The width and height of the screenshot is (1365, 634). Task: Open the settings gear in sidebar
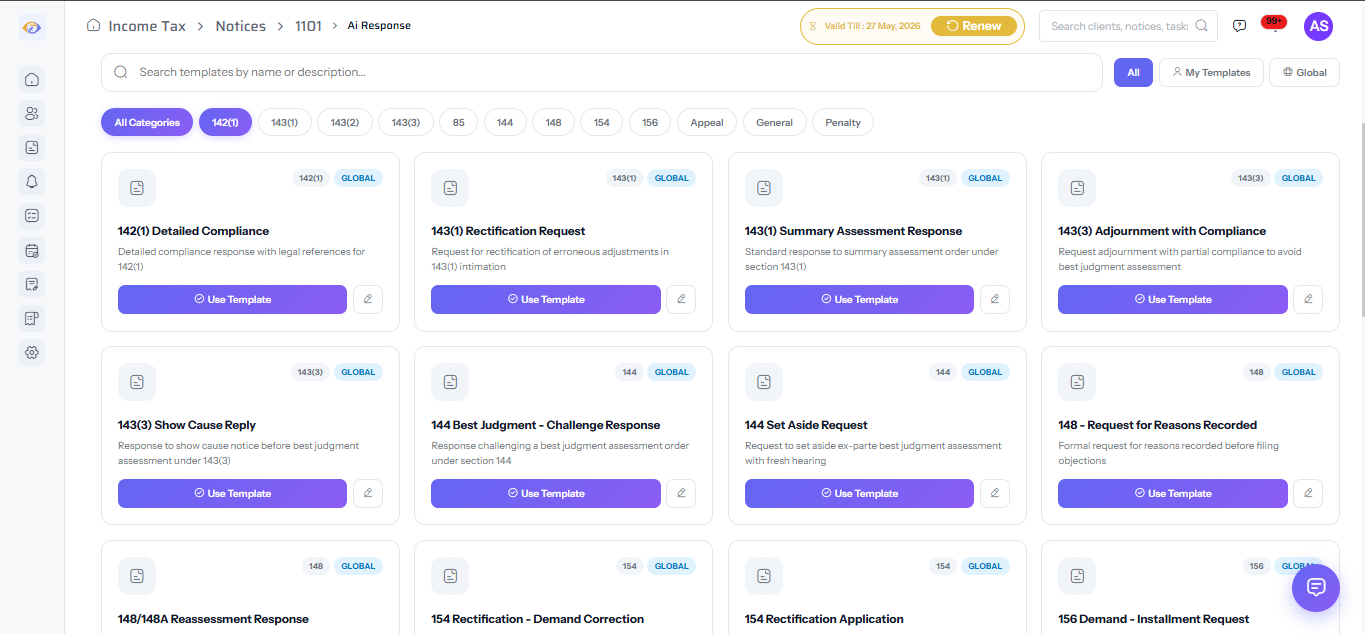pyautogui.click(x=32, y=352)
